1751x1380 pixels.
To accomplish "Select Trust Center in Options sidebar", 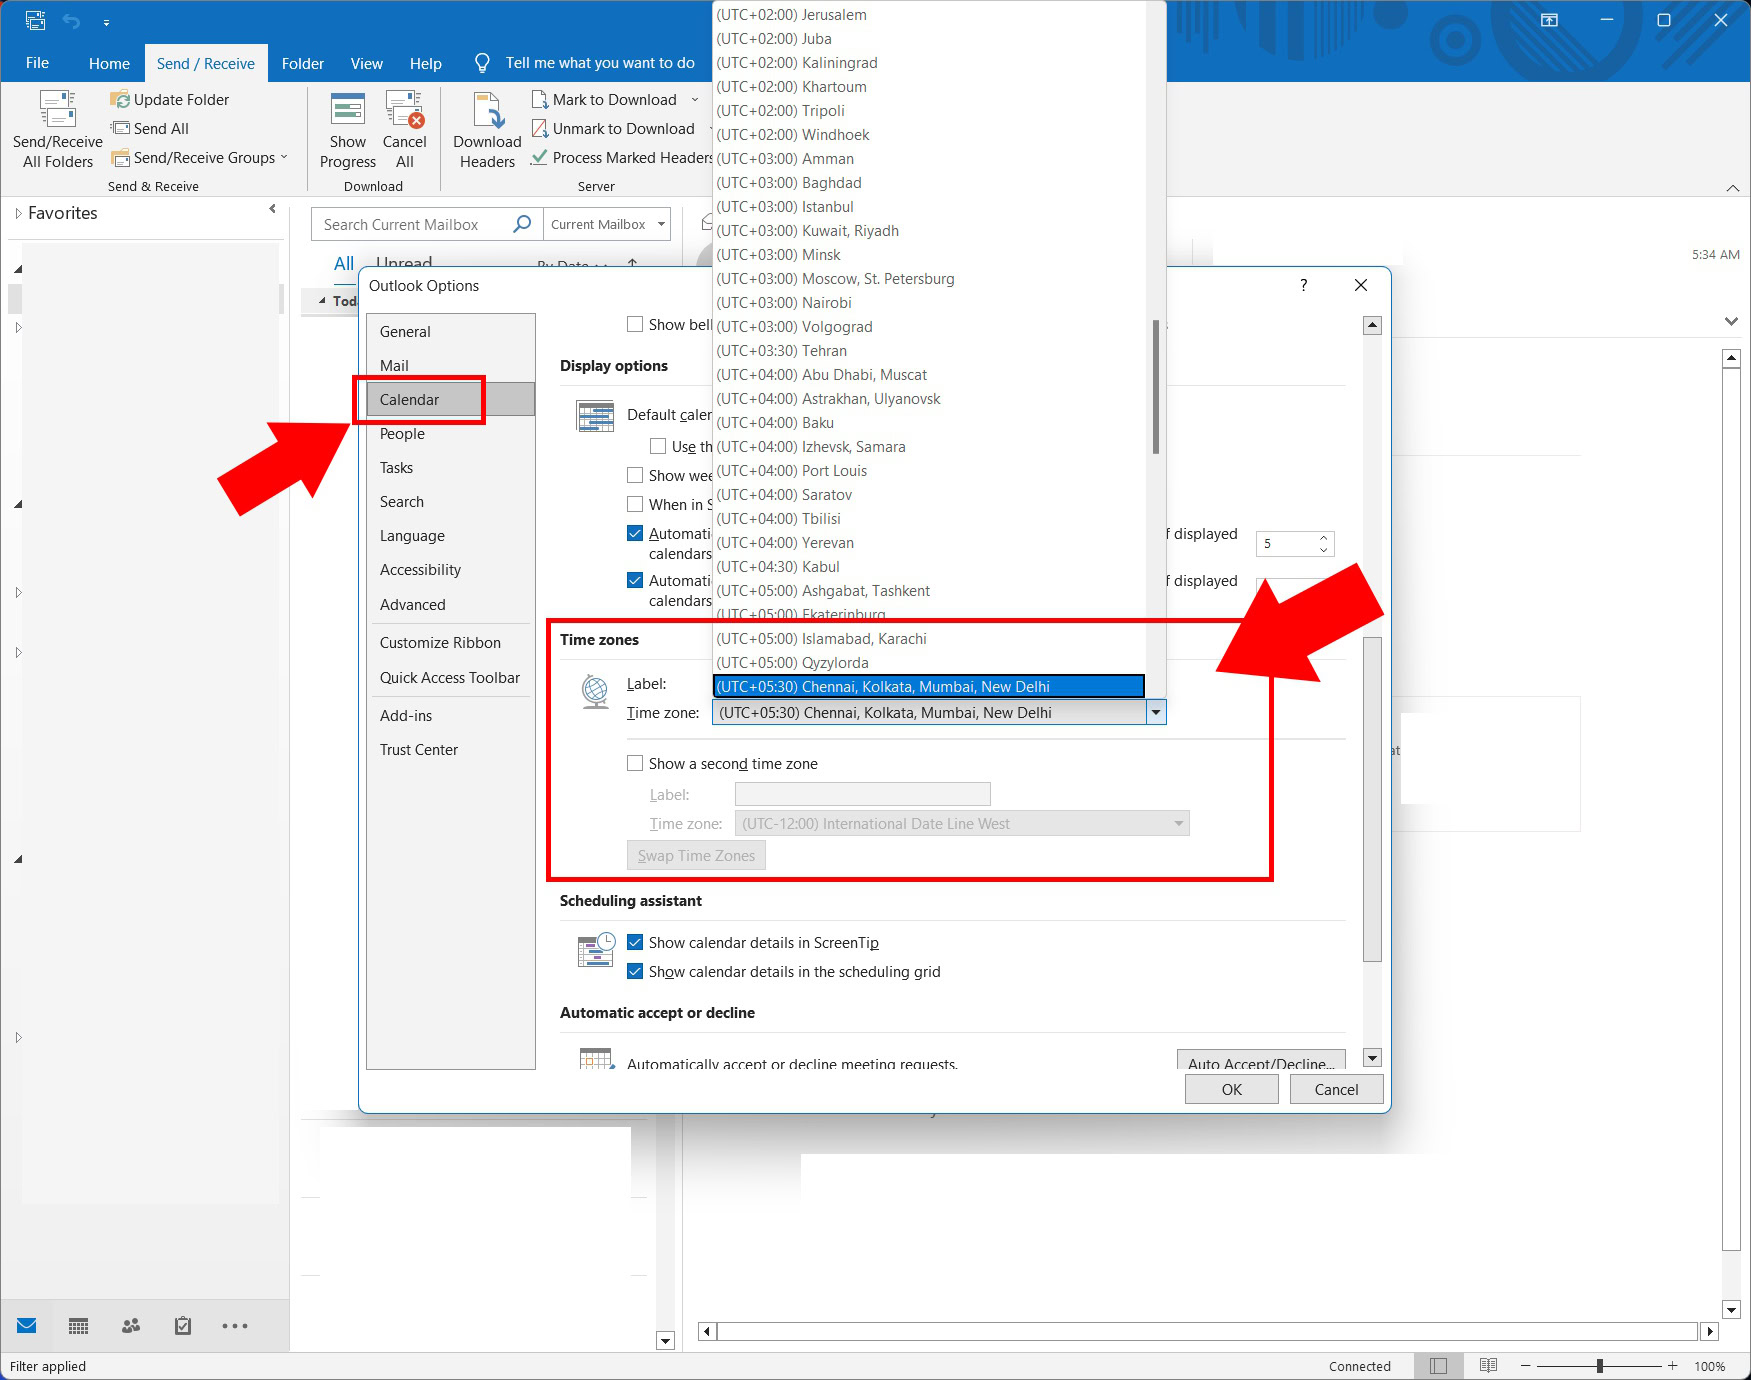I will 419,749.
